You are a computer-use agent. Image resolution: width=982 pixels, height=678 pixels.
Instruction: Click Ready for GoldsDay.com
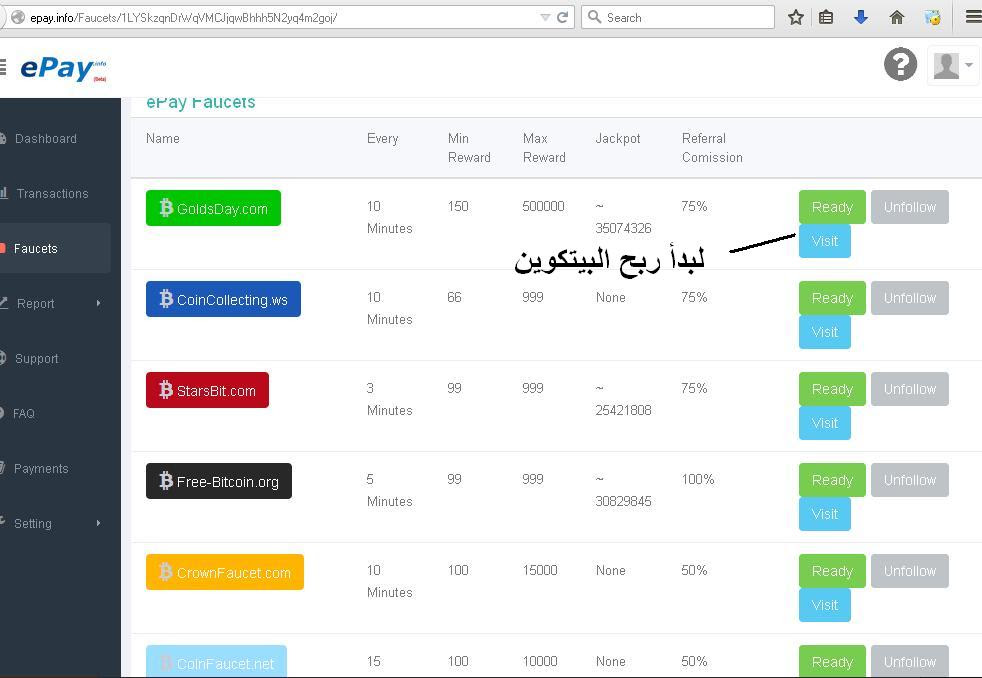pyautogui.click(x=832, y=207)
